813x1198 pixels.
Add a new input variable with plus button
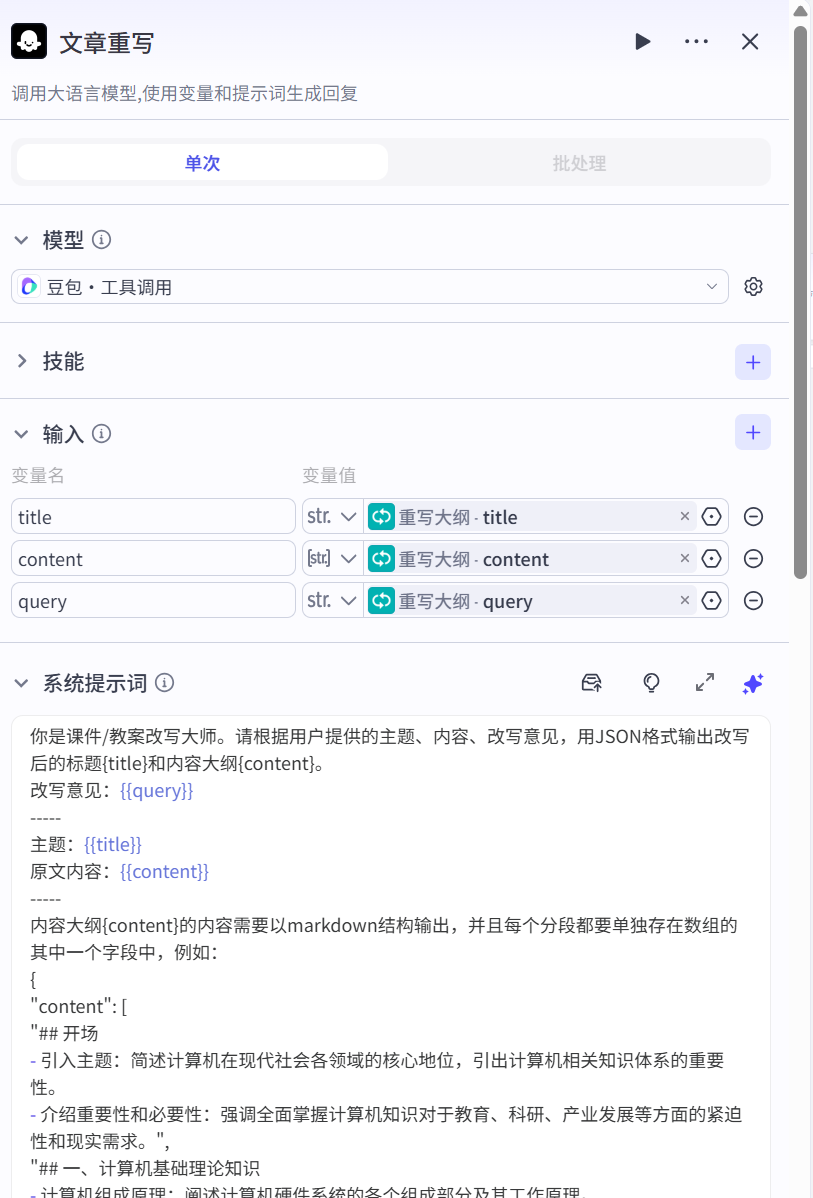tap(752, 433)
